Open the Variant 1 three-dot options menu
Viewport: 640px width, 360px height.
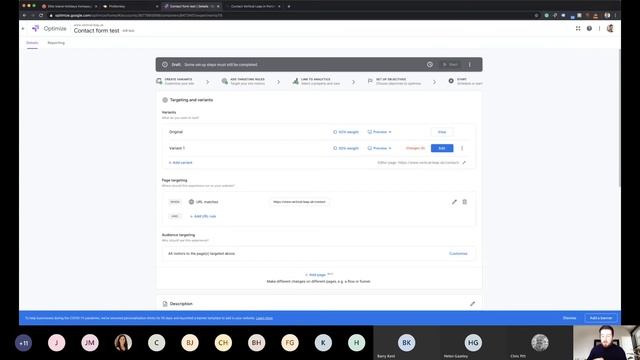(x=462, y=148)
